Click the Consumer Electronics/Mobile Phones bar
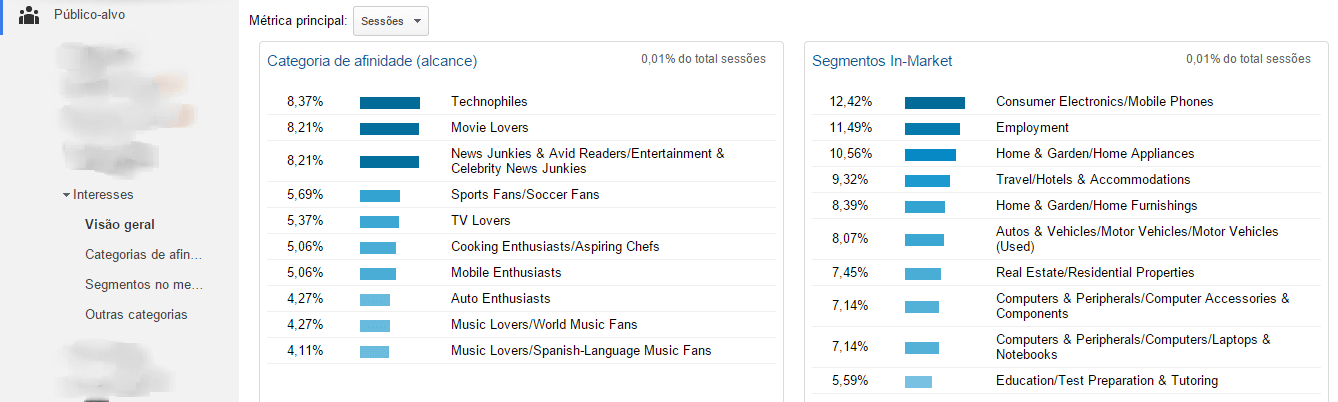This screenshot has height=402, width=1338. point(935,102)
